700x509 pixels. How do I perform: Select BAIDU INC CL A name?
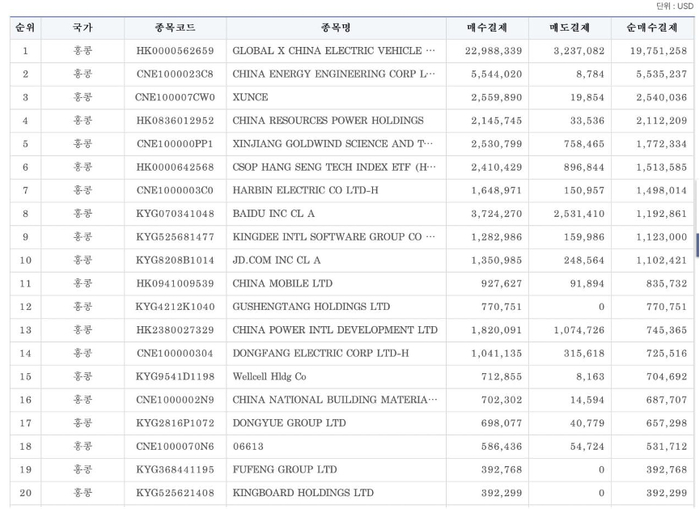[x=273, y=213]
